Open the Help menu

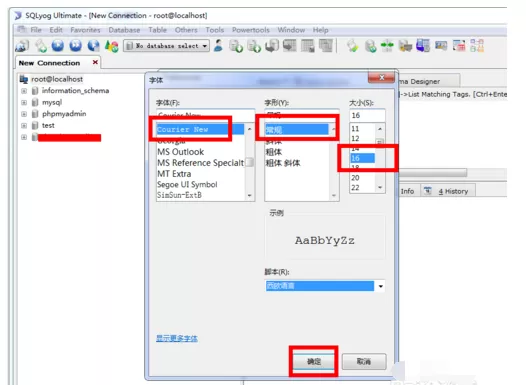[320, 30]
